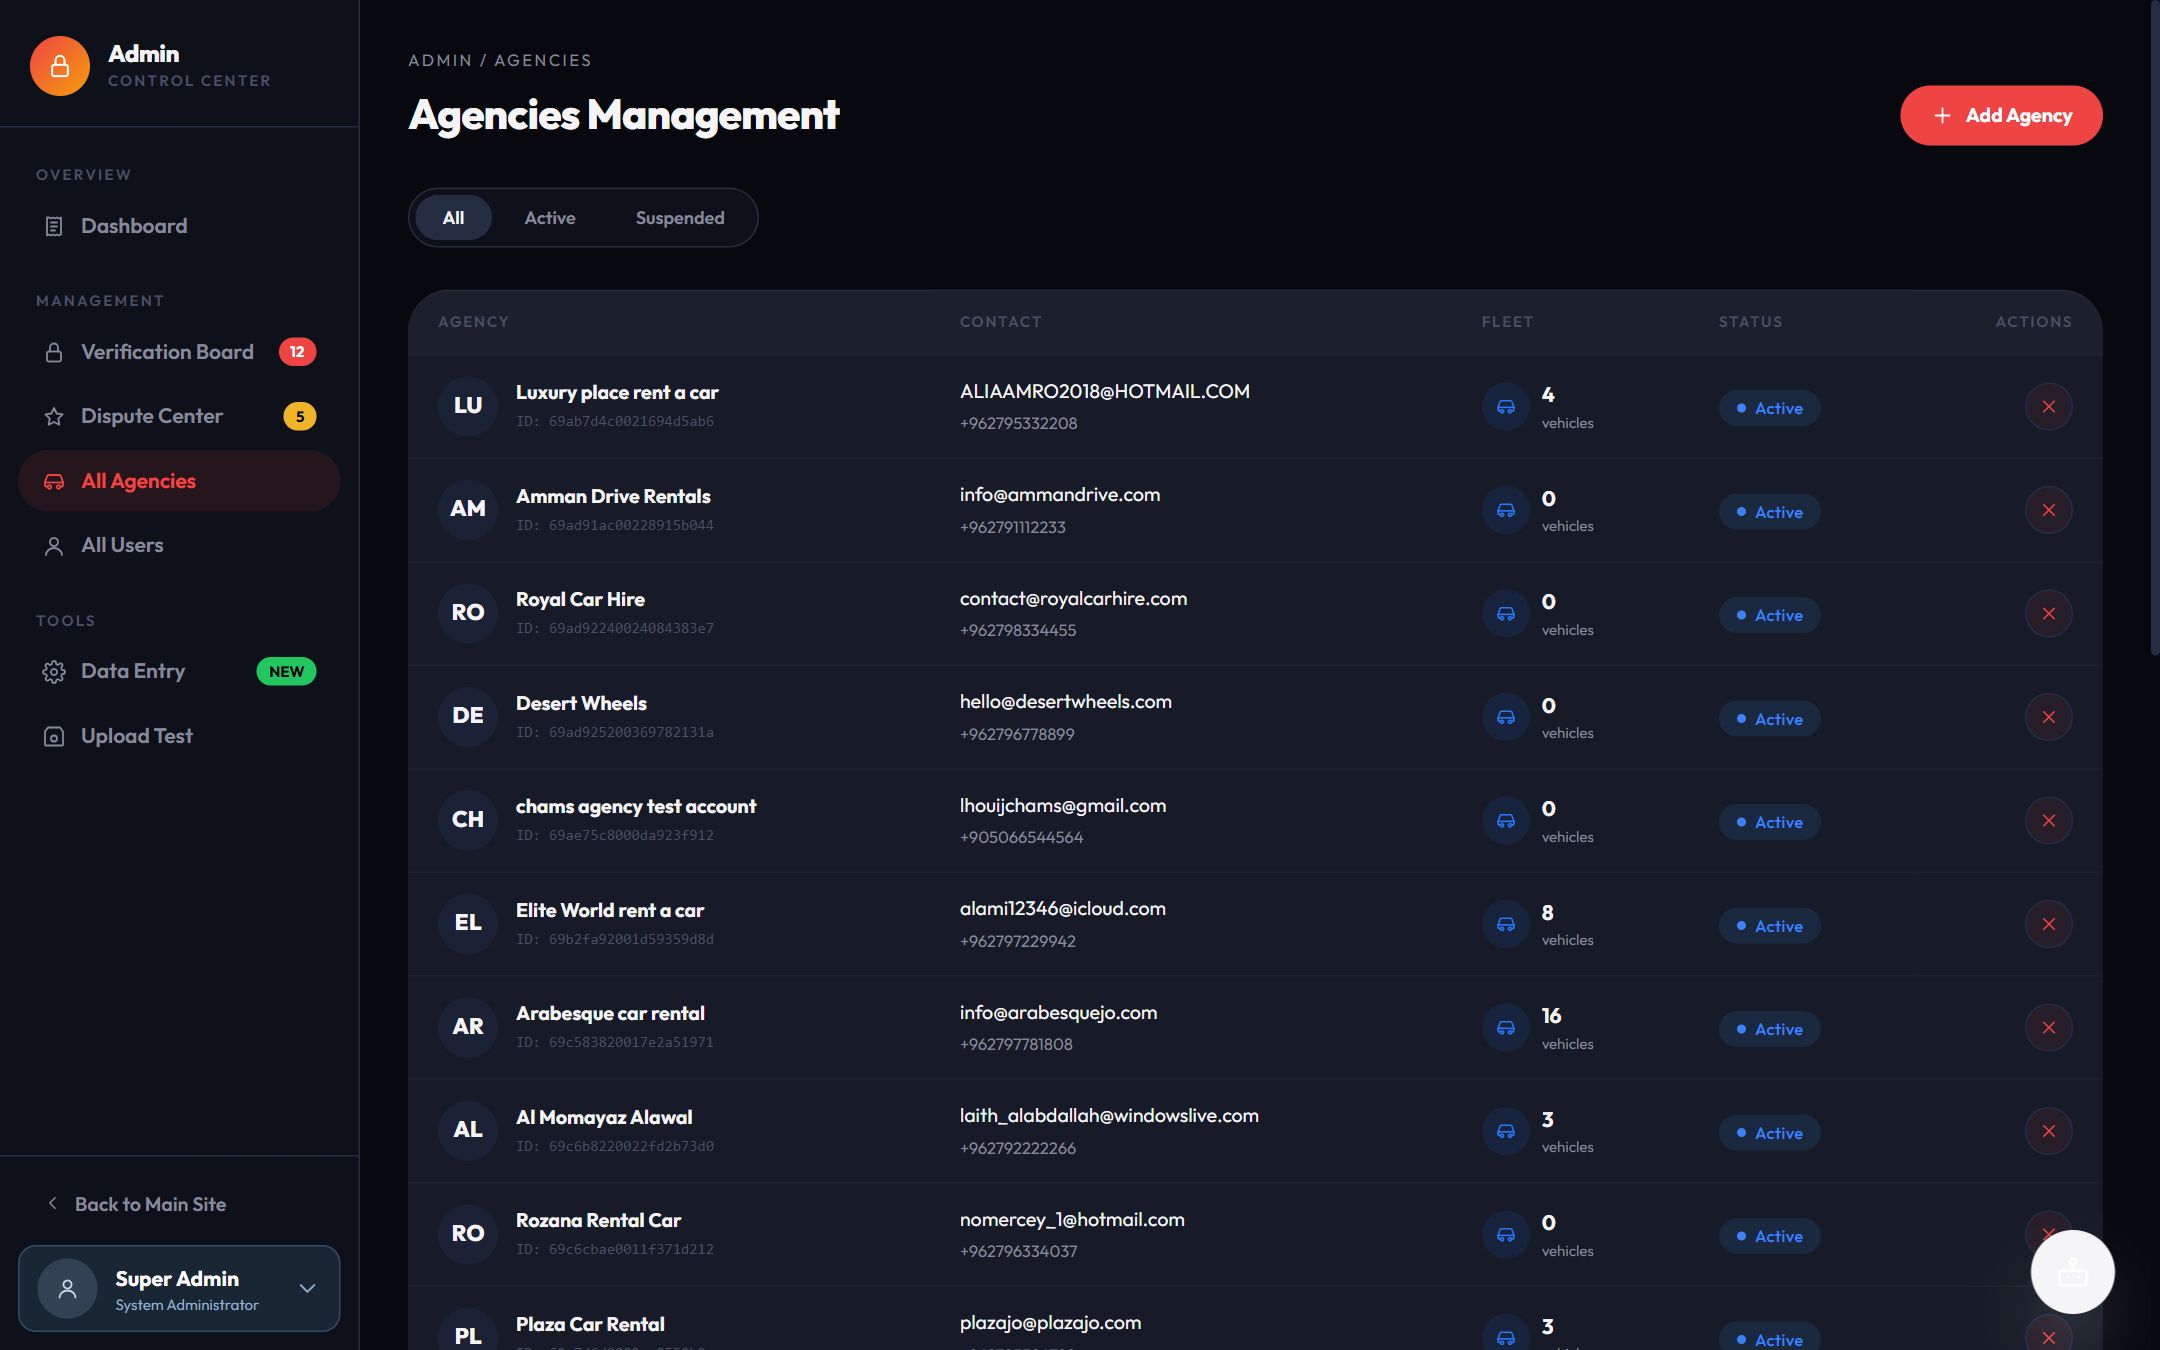Click fleet car icon for Luxury place rent a car
The width and height of the screenshot is (2160, 1350).
click(1505, 407)
